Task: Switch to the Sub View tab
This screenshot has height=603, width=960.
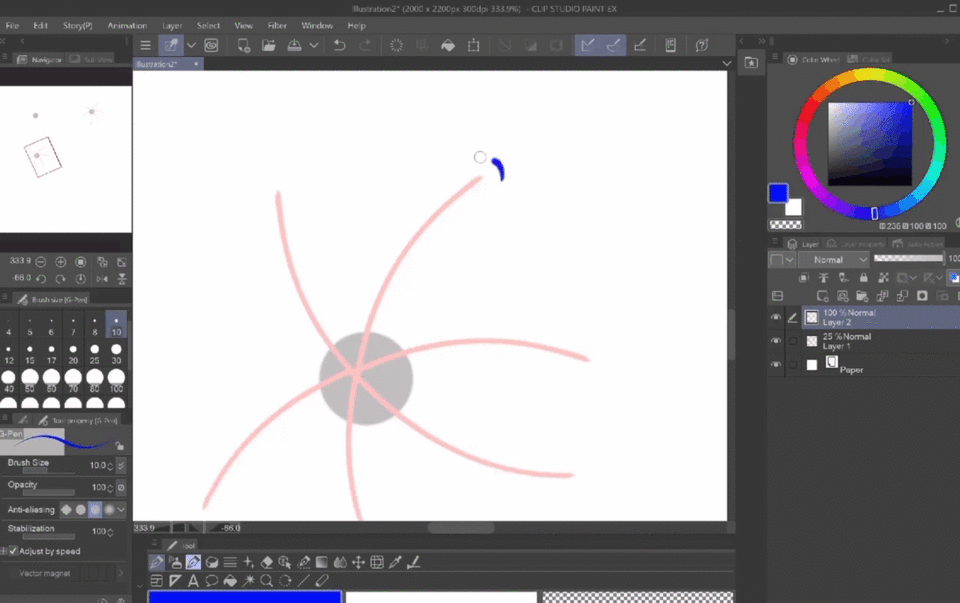Action: pyautogui.click(x=92, y=59)
